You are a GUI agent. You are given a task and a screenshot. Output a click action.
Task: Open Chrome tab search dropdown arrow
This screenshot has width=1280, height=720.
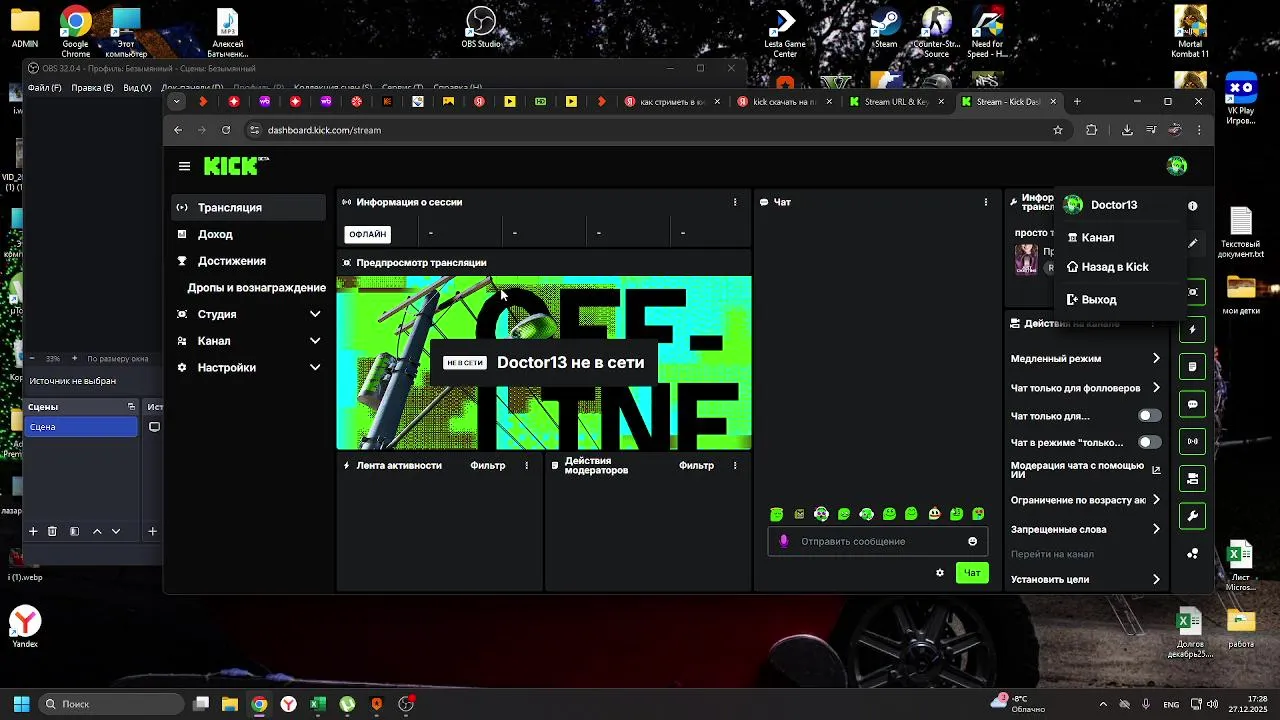click(177, 101)
